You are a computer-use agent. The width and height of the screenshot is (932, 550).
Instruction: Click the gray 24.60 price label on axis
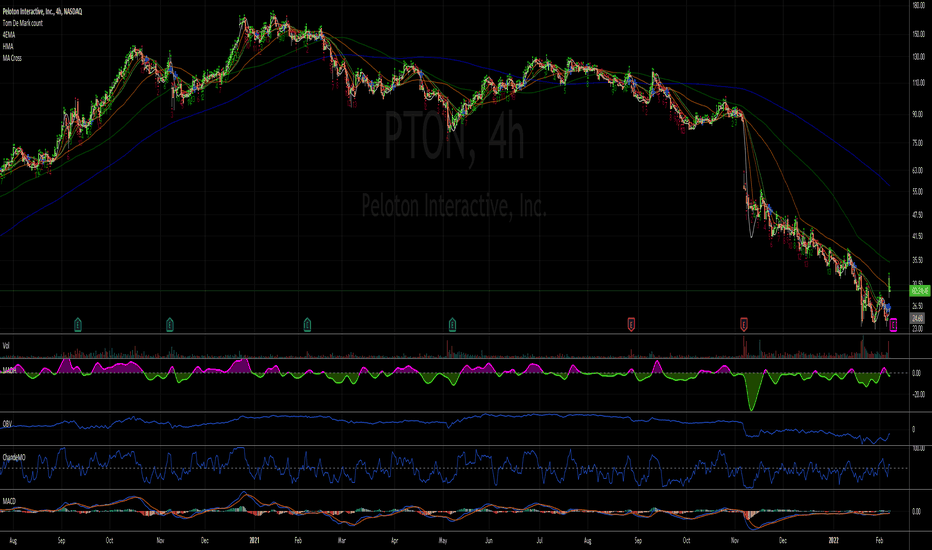point(918,319)
